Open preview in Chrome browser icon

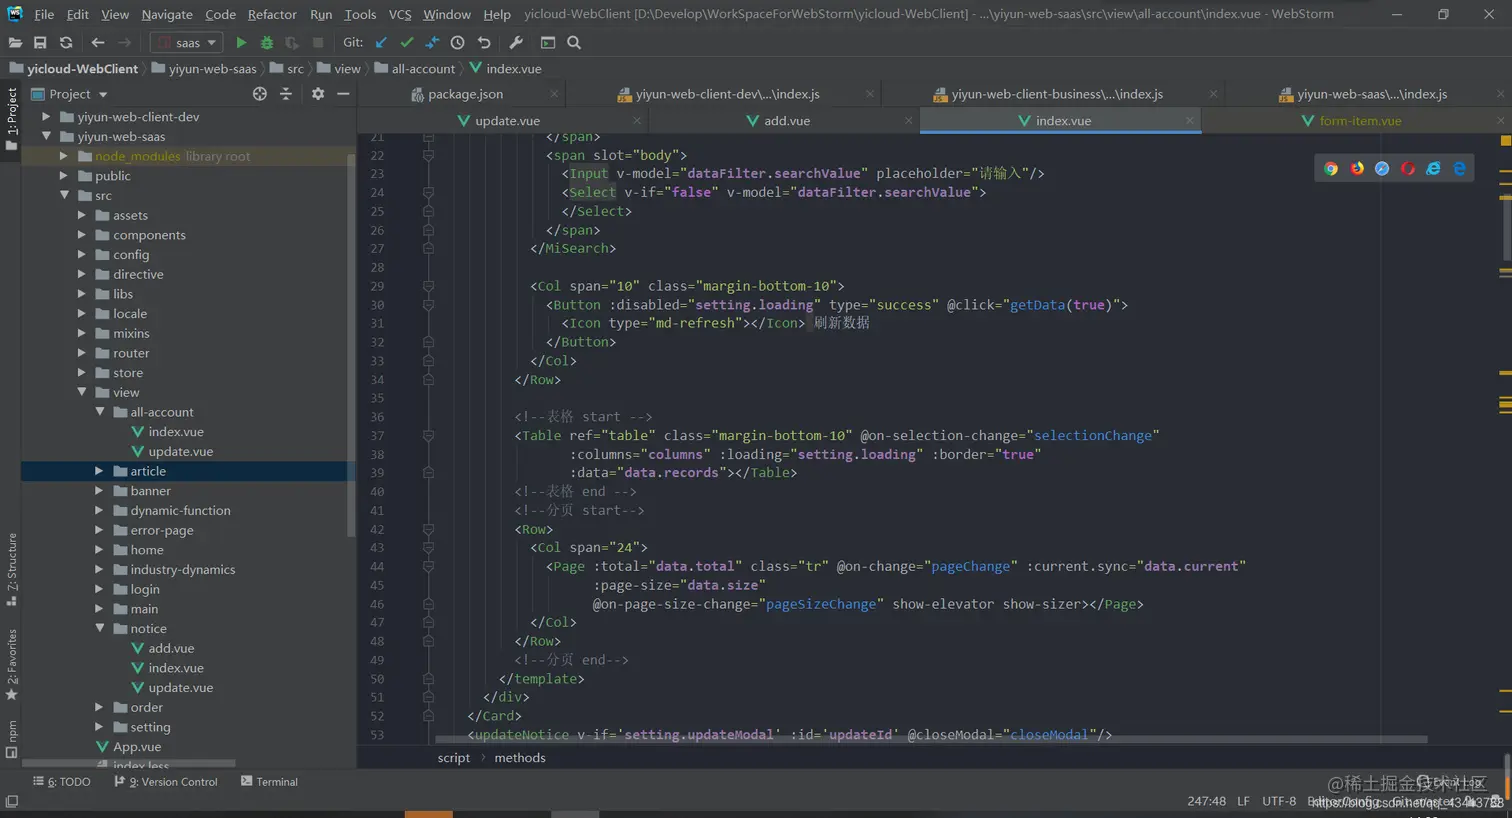tap(1330, 169)
